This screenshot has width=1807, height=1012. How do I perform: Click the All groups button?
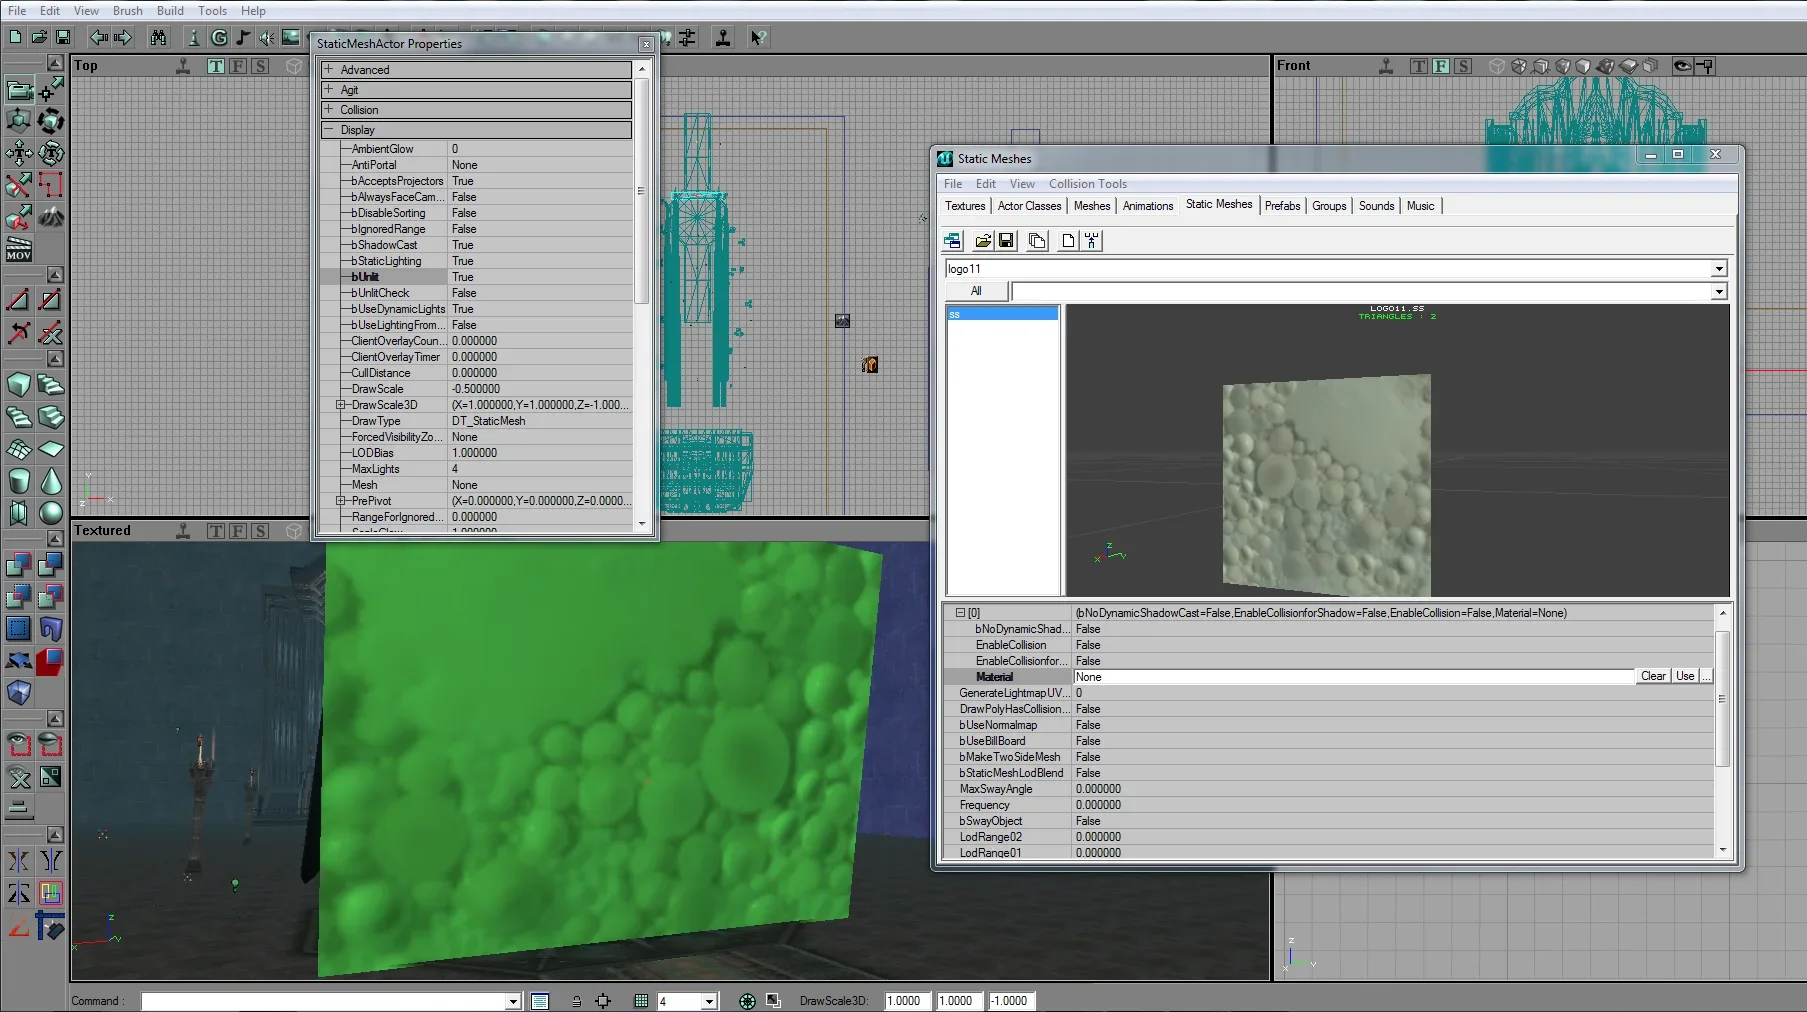click(x=976, y=291)
